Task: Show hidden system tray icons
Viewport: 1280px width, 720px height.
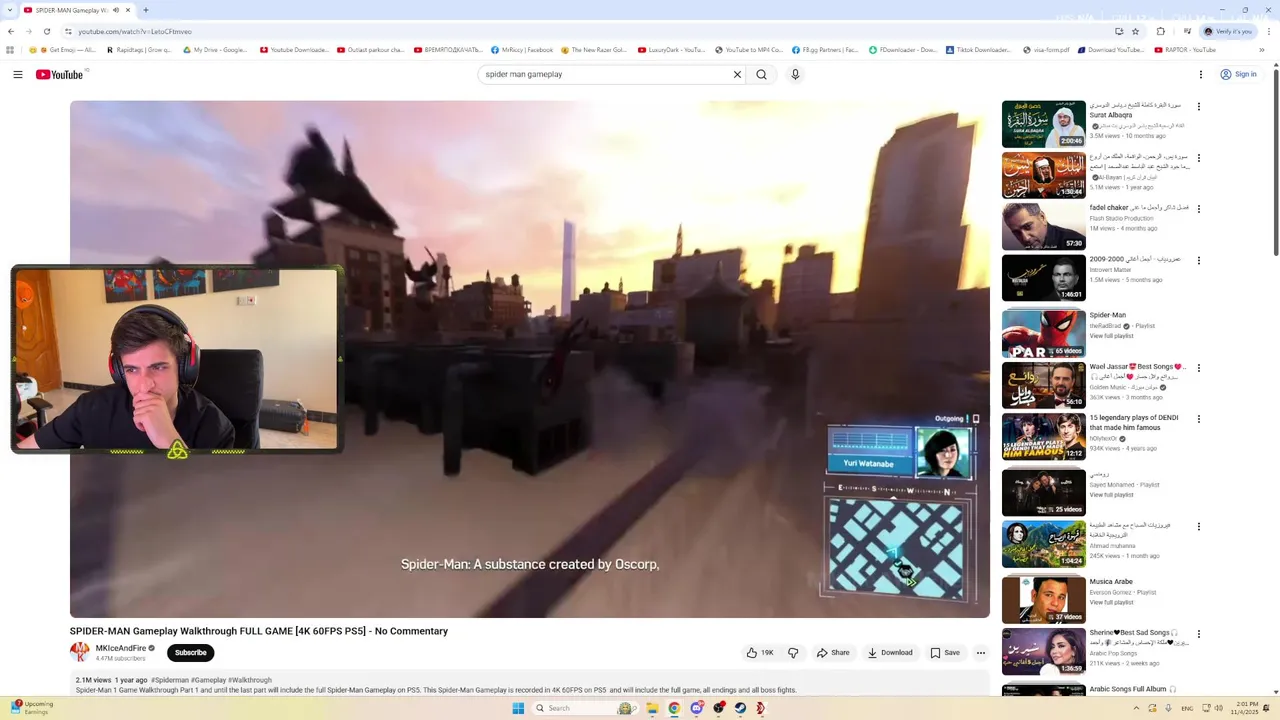Action: pos(1136,708)
